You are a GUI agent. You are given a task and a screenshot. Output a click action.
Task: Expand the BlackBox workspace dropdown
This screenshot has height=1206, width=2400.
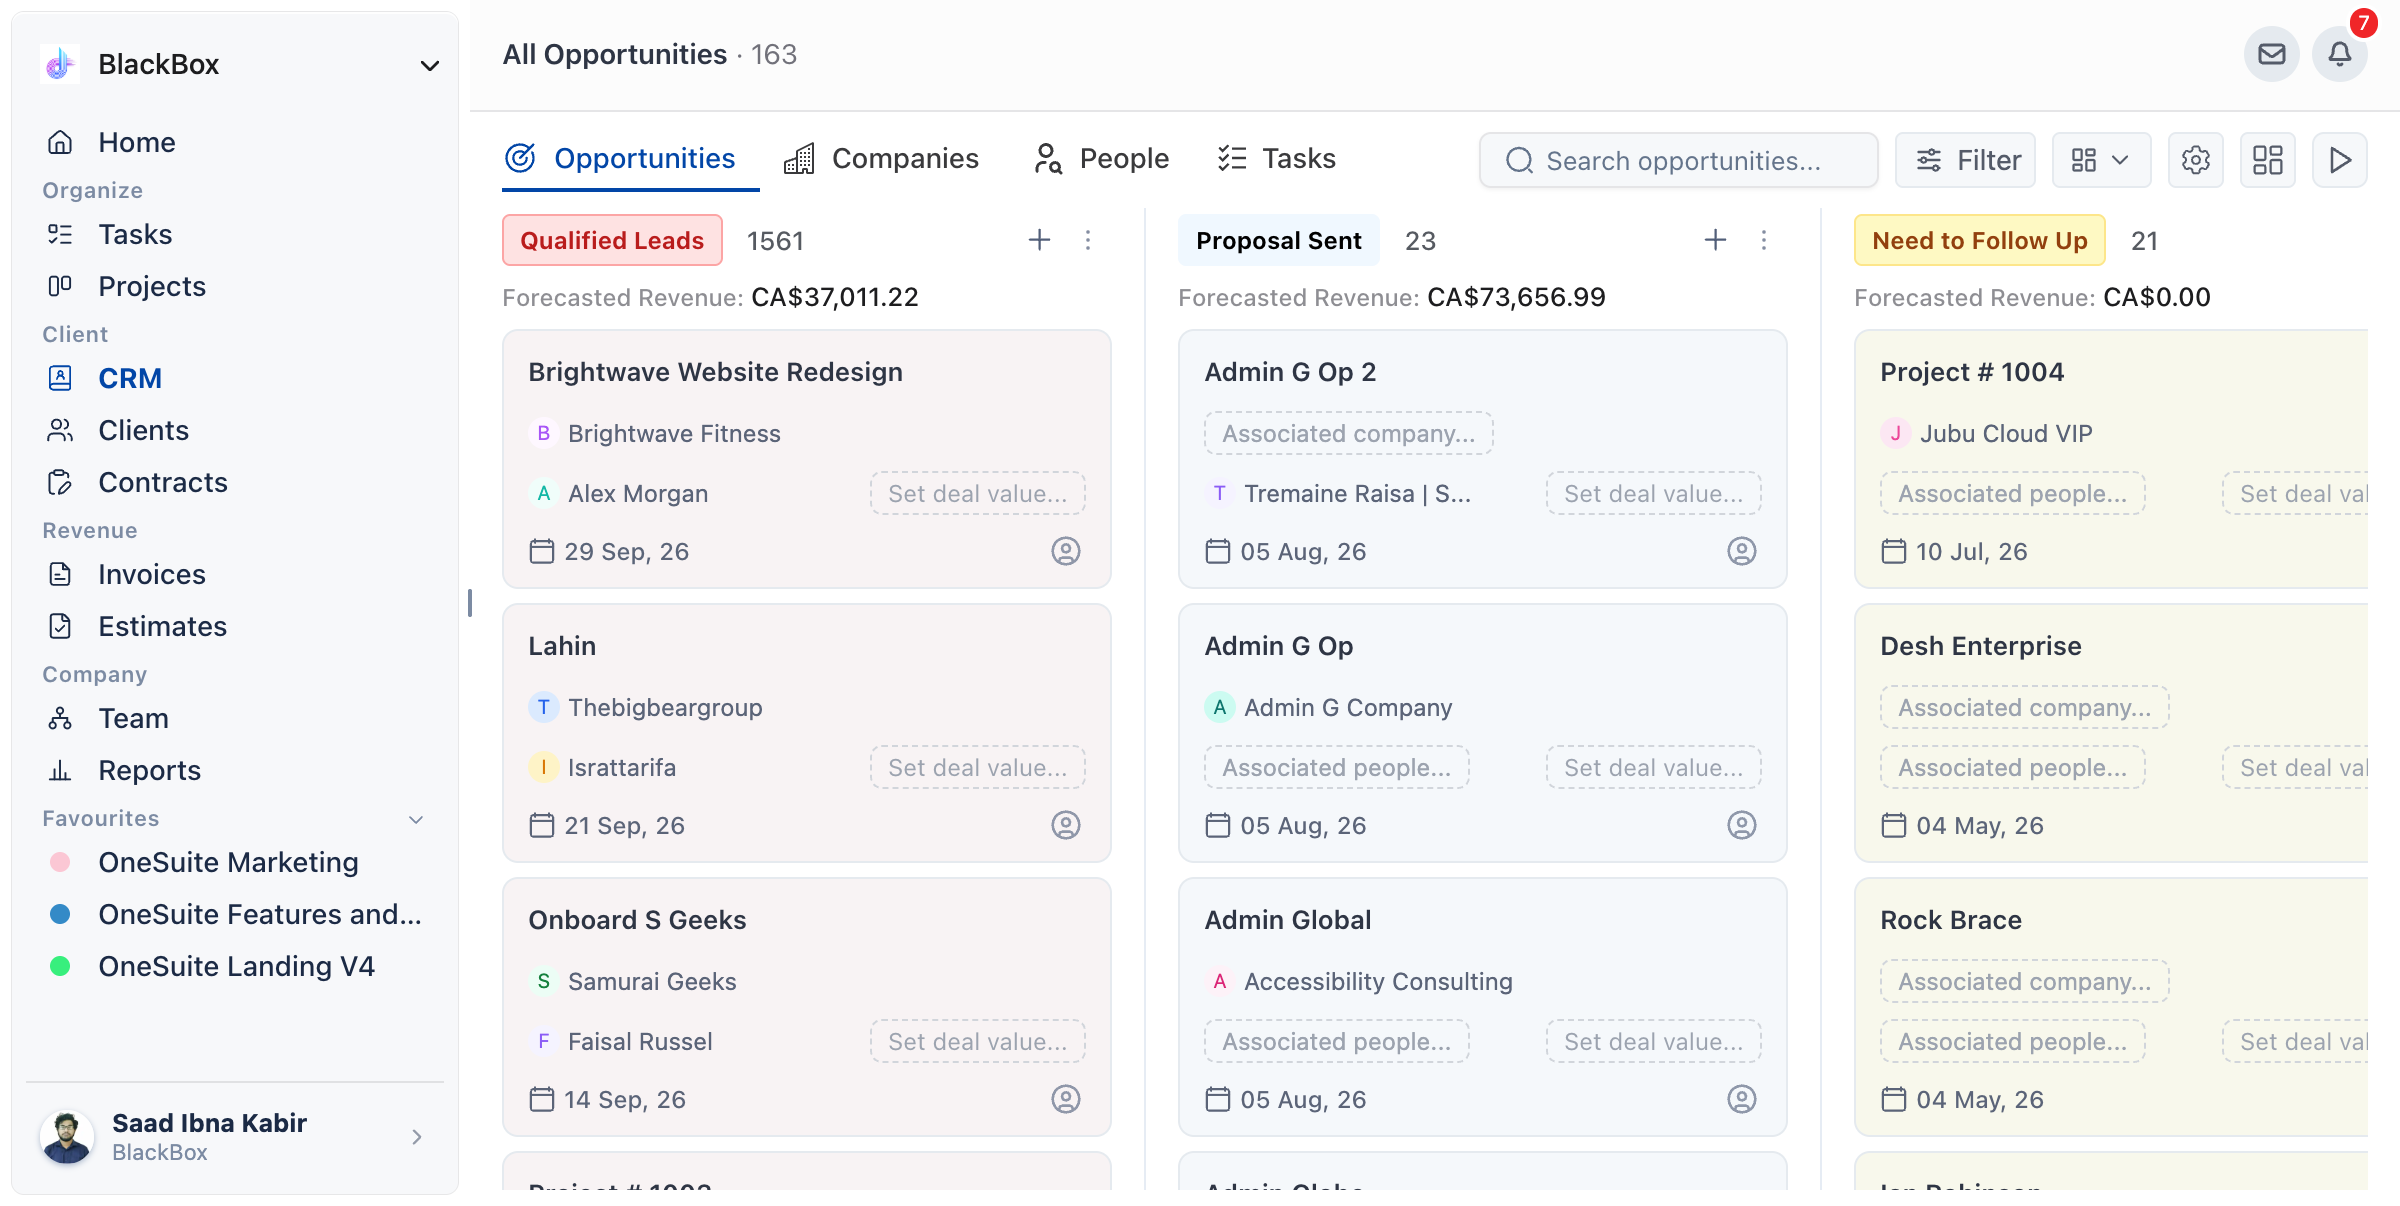coord(429,66)
